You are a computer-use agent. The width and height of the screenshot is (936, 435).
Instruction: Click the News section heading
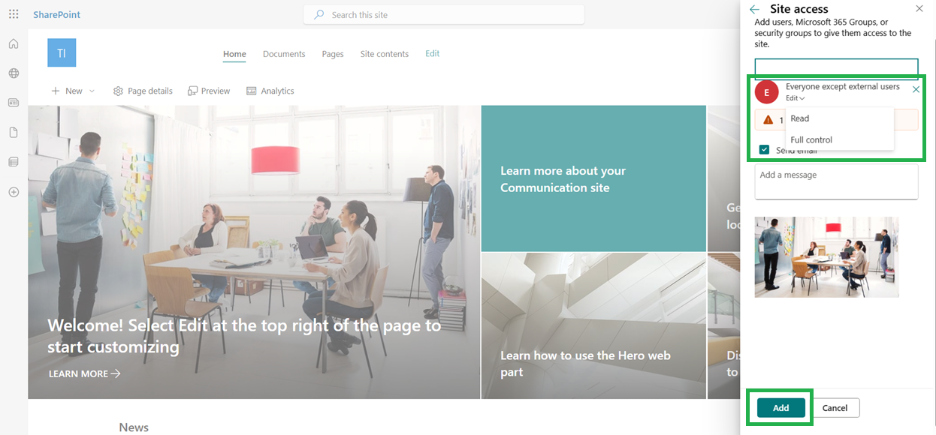tap(134, 427)
